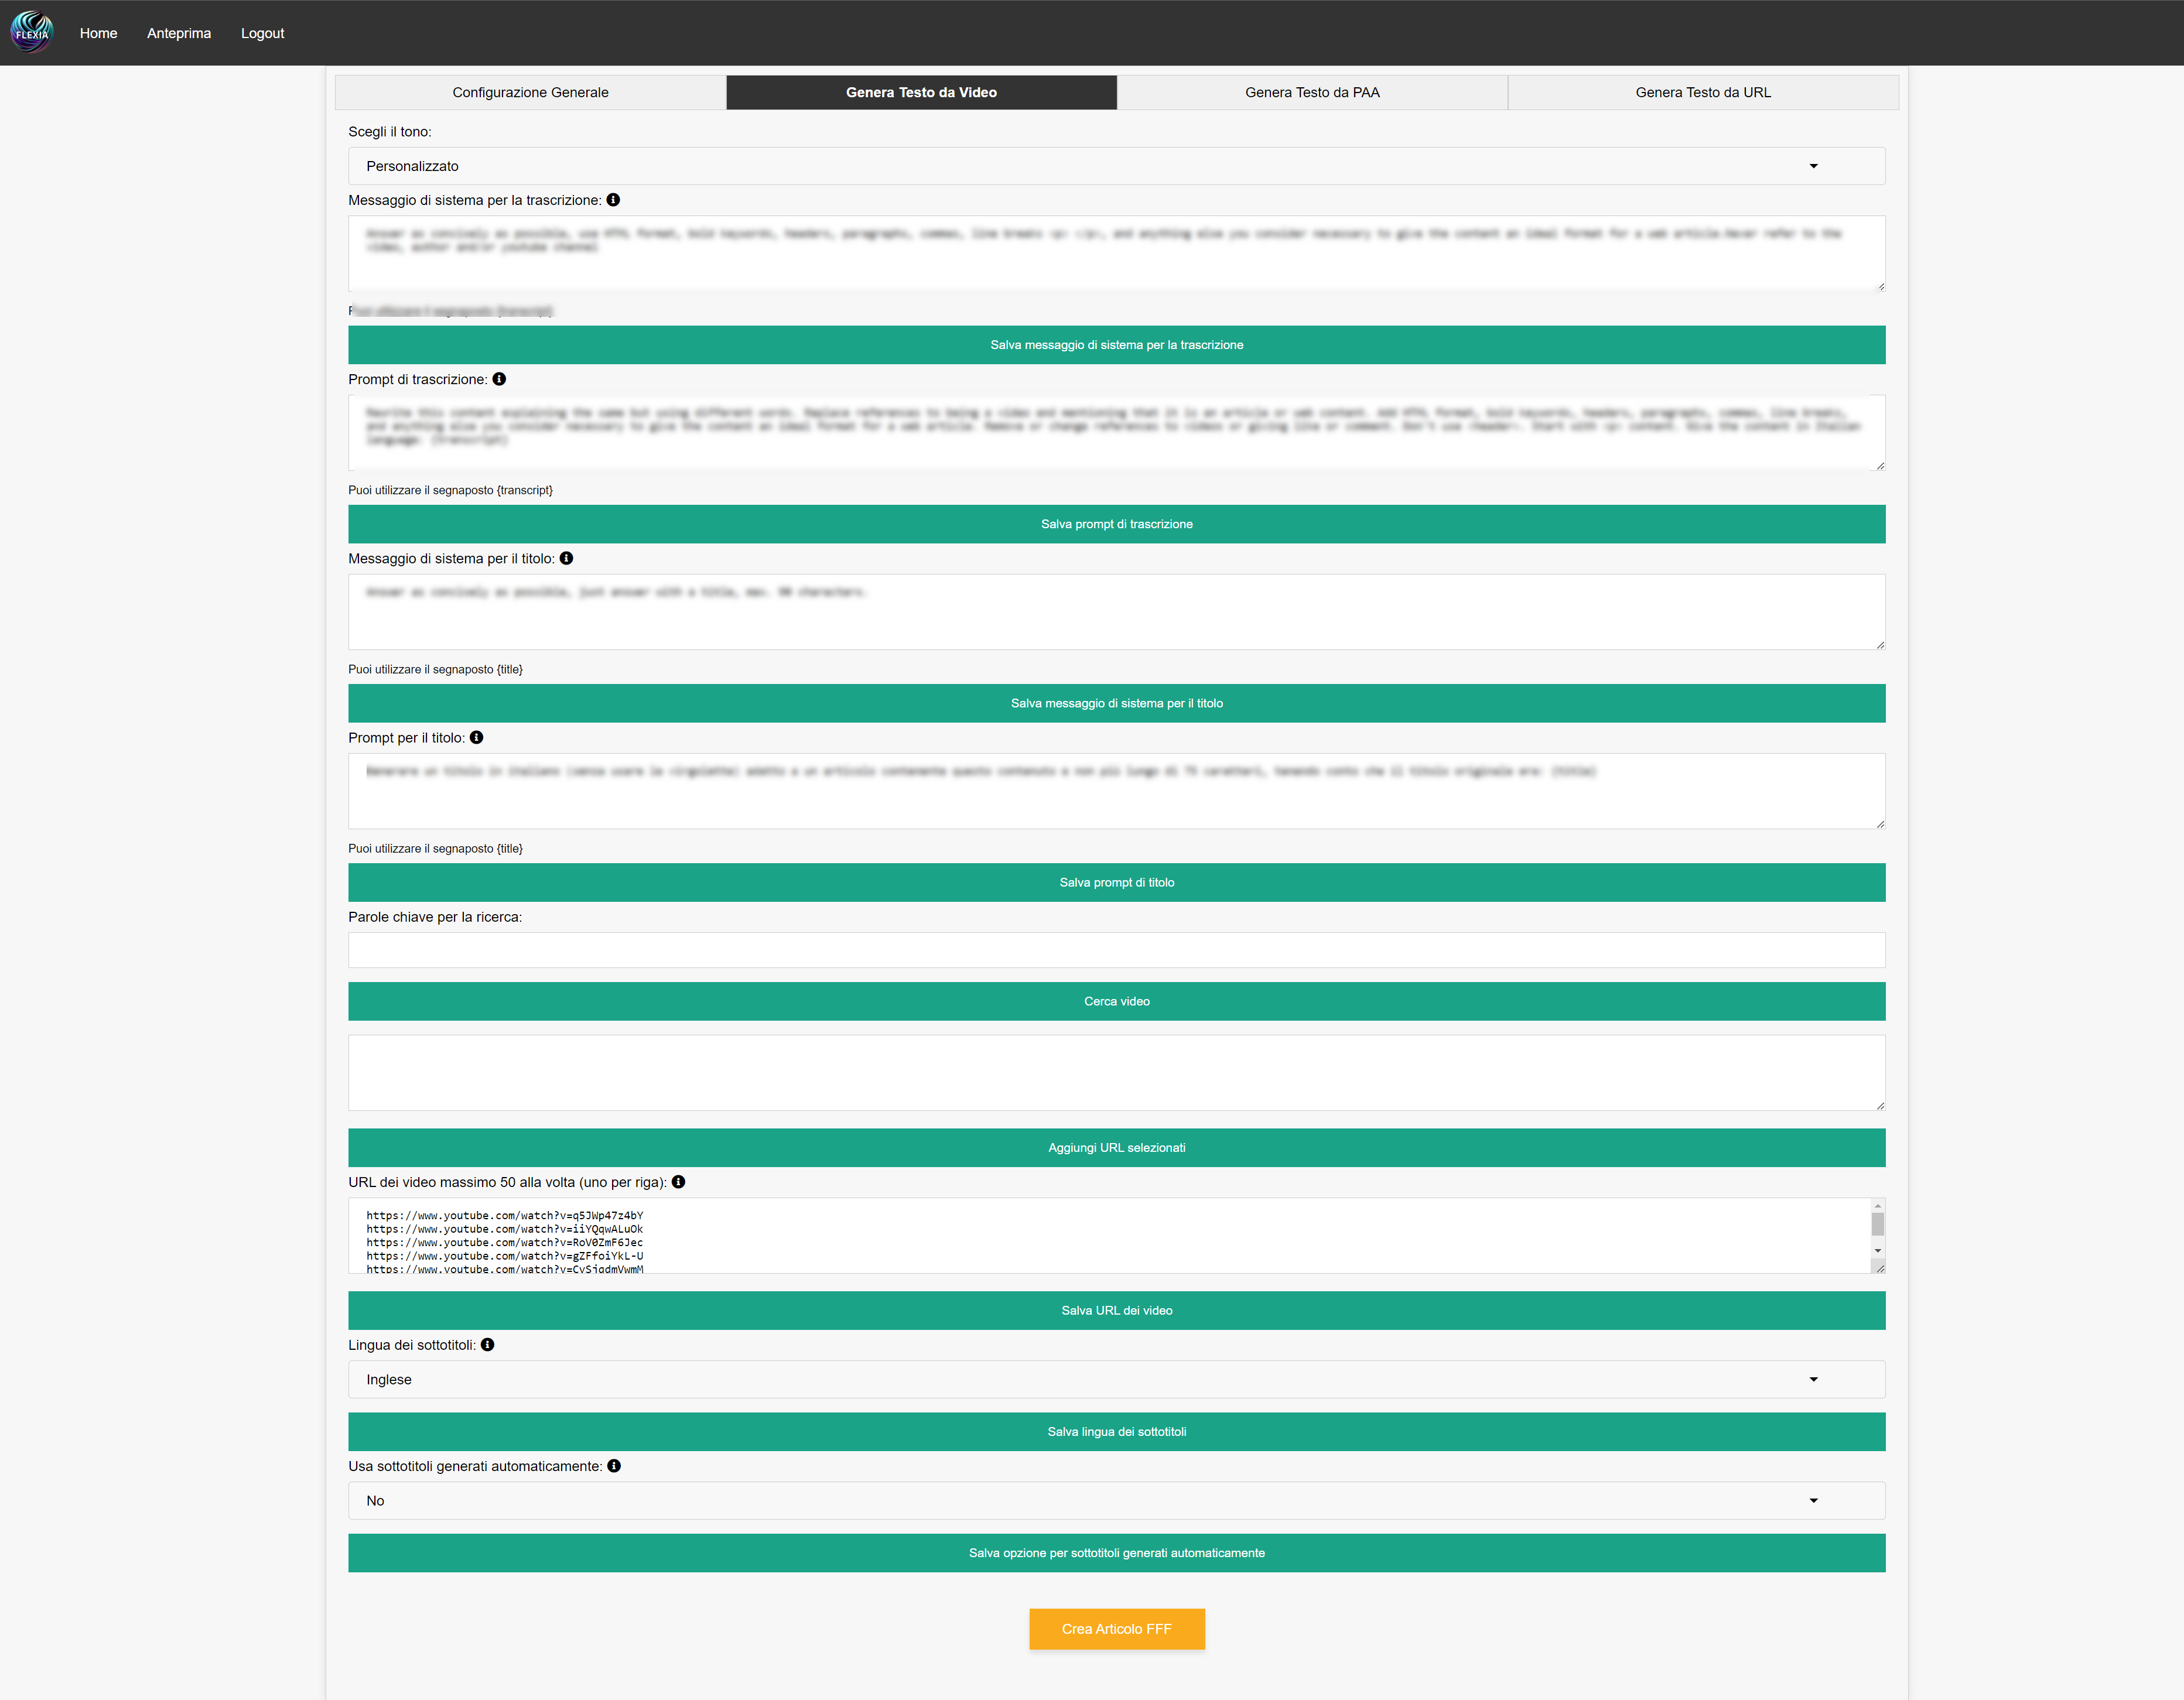Click info icon next to Messaggio di sistema per la trascrizione
Viewport: 2184px width, 1700px height.
pyautogui.click(x=613, y=200)
